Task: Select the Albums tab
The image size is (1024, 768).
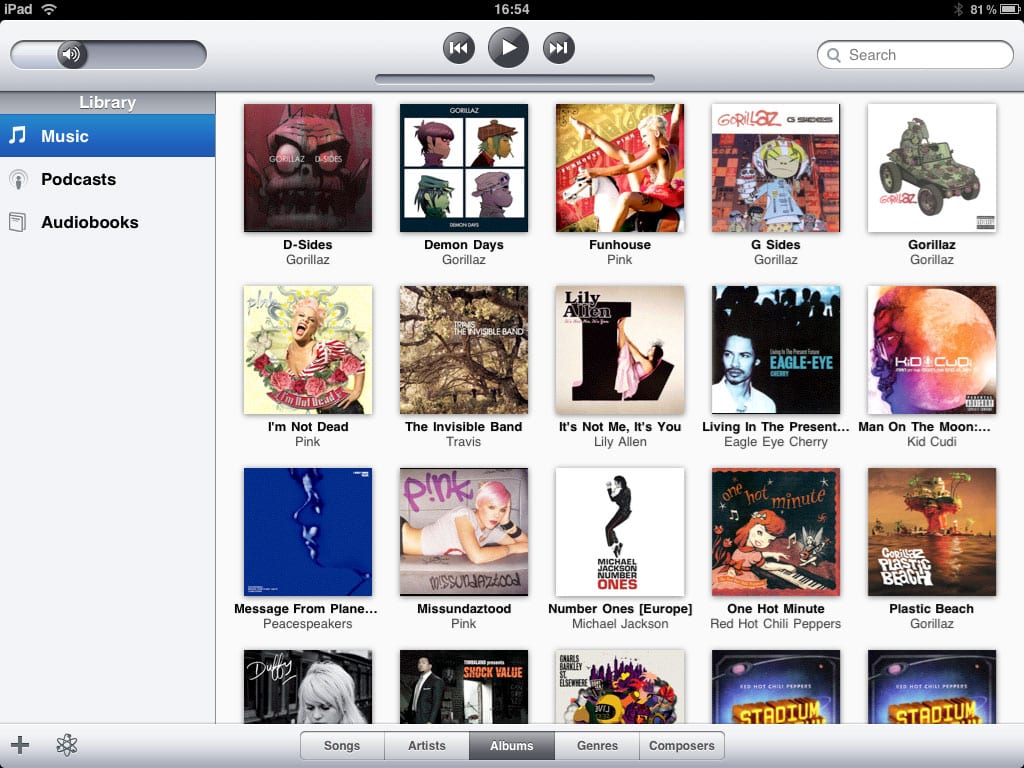Action: (x=512, y=746)
